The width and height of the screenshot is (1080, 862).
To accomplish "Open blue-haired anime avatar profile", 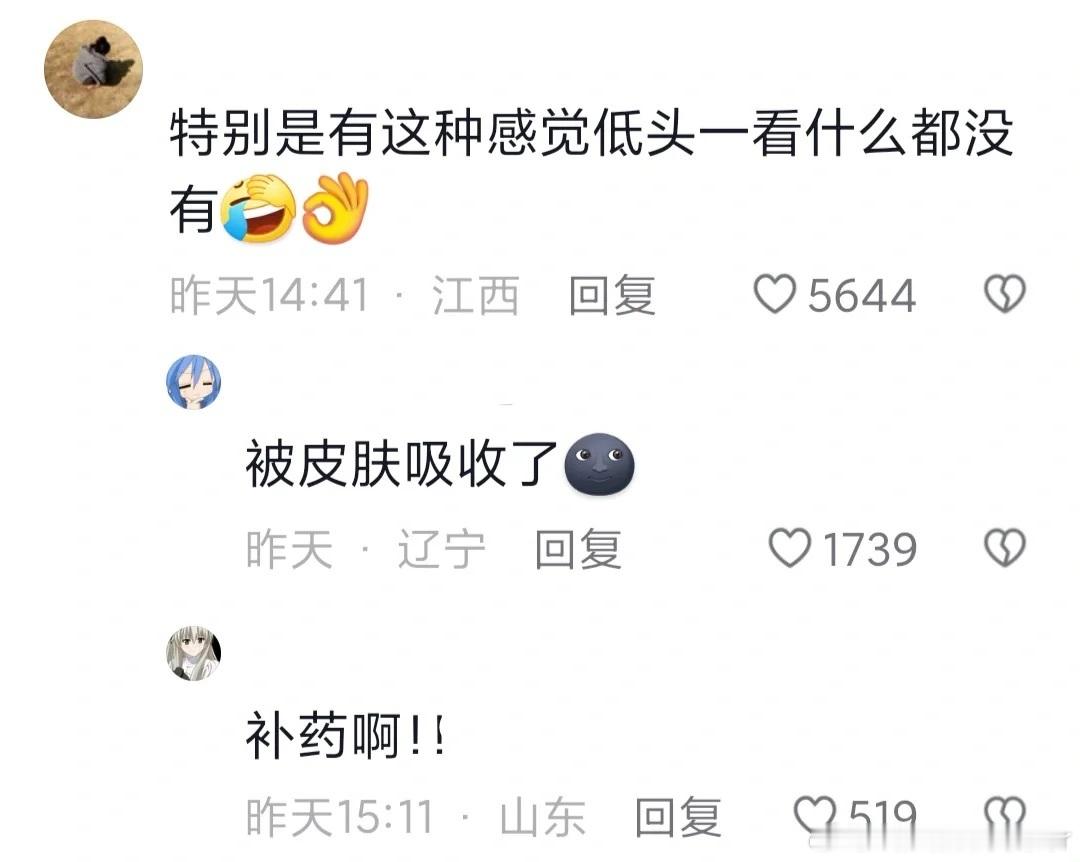I will pos(194,382).
